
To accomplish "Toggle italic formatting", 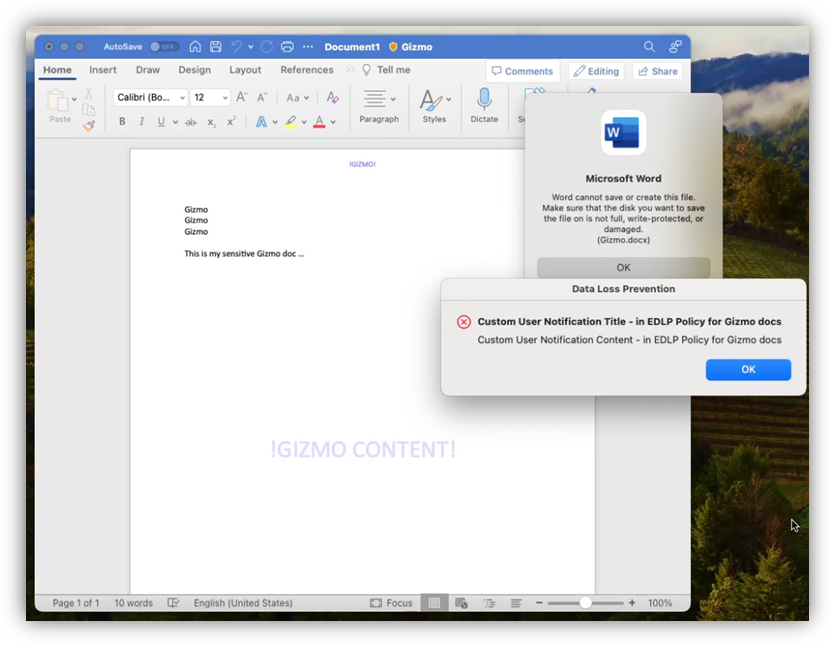I will click(x=141, y=122).
